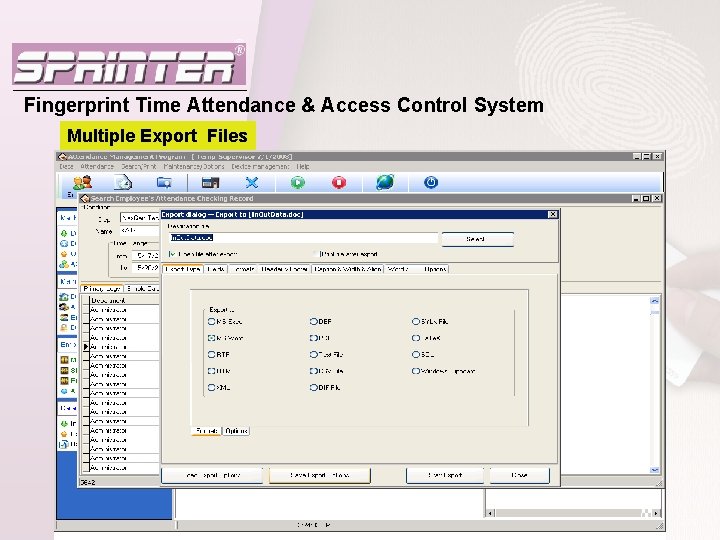This screenshot has height=540, width=720.
Task: Click Load Export Options button
Action: point(212,475)
